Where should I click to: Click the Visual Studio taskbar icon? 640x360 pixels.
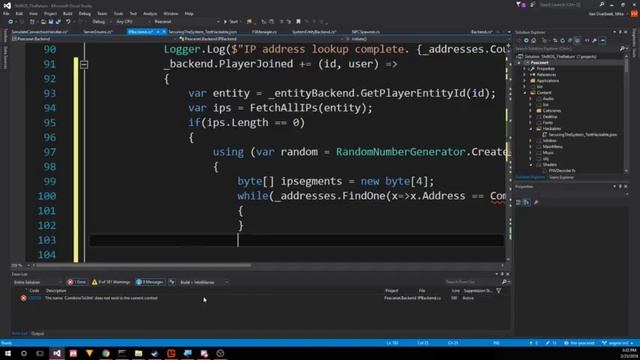(57, 353)
